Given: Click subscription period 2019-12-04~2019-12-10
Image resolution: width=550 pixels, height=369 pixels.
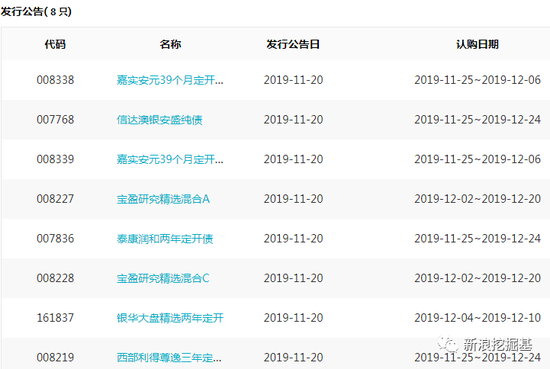Looking at the screenshot, I should pyautogui.click(x=477, y=318).
